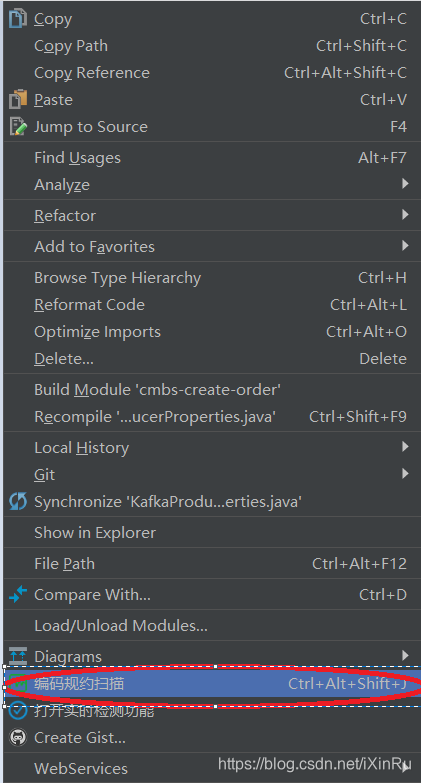Viewport: 421px width, 783px height.
Task: Select Optimize Imports entry
Action: [x=212, y=332]
